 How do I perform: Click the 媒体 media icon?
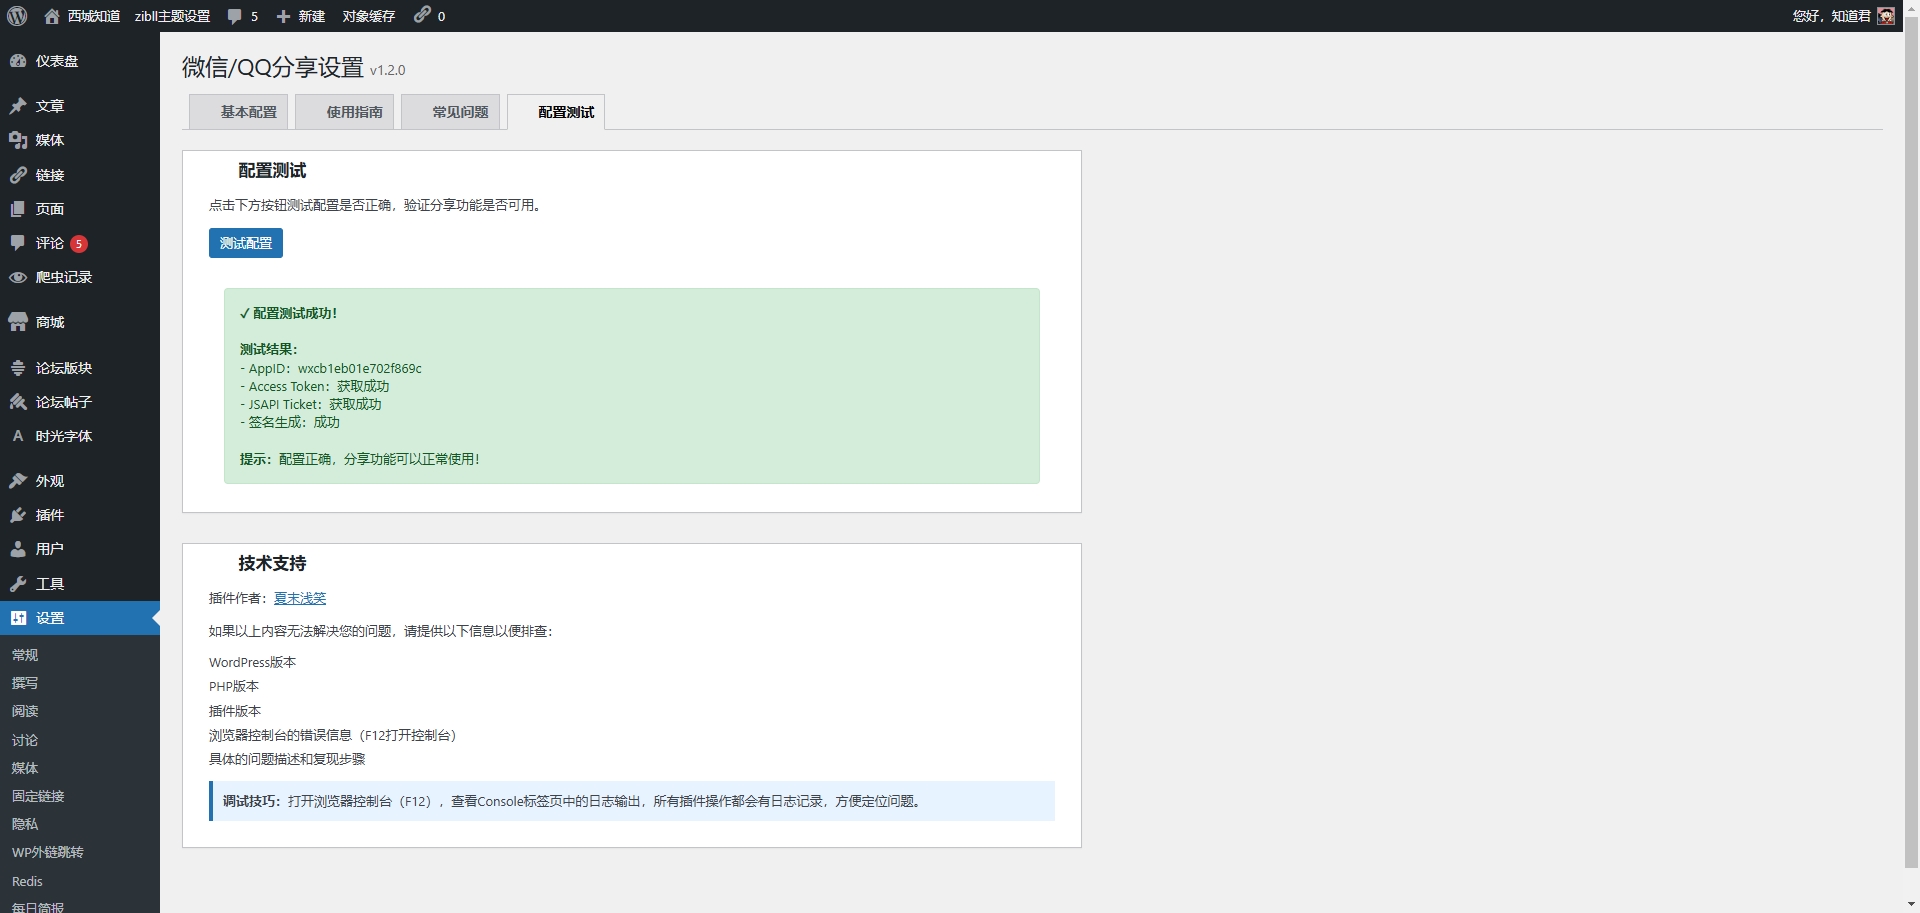point(18,140)
